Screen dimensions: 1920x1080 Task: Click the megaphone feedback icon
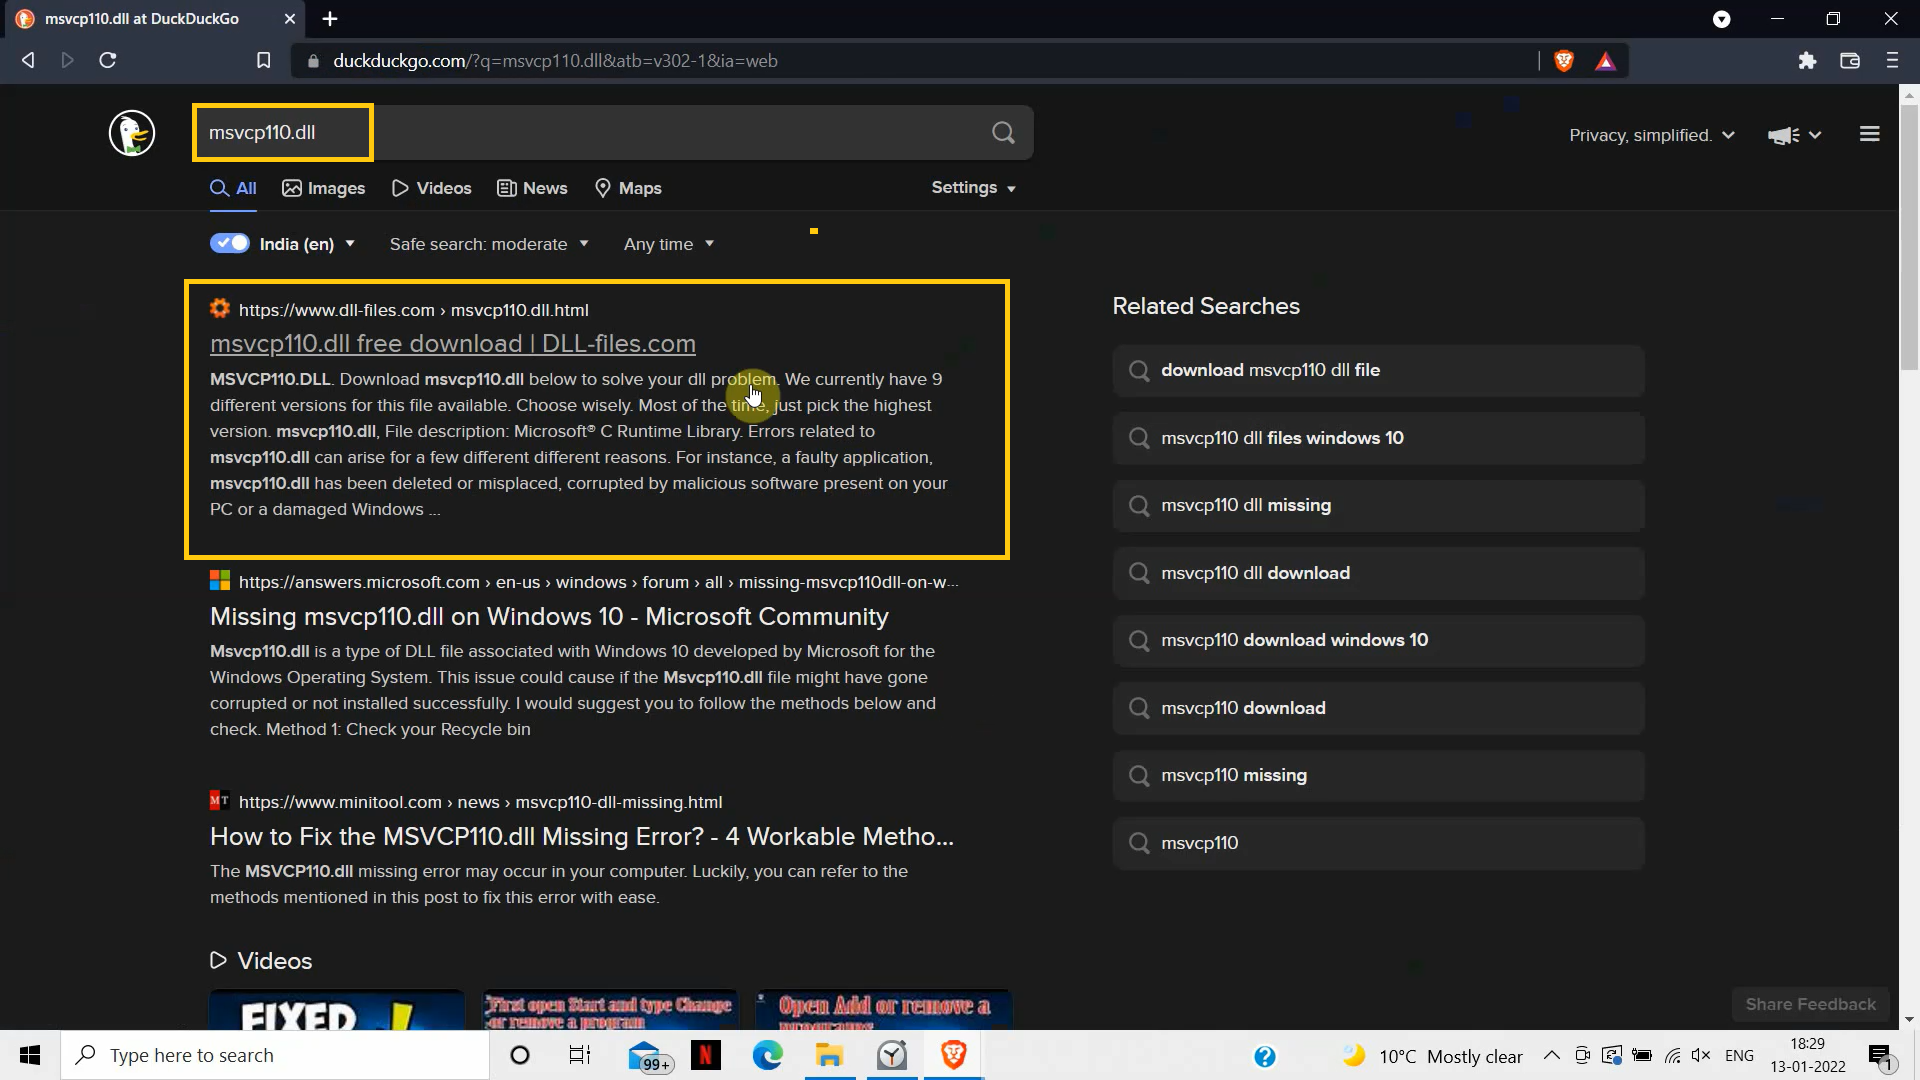pos(1783,135)
